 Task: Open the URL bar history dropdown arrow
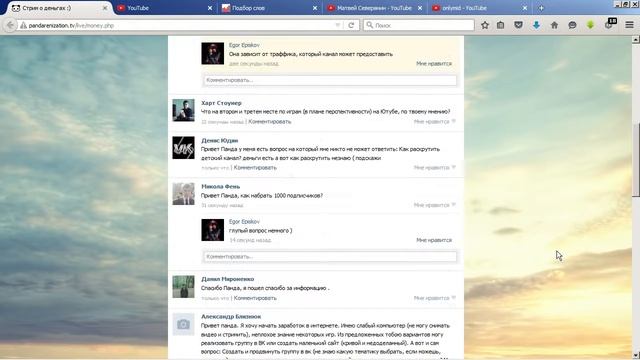[x=338, y=25]
